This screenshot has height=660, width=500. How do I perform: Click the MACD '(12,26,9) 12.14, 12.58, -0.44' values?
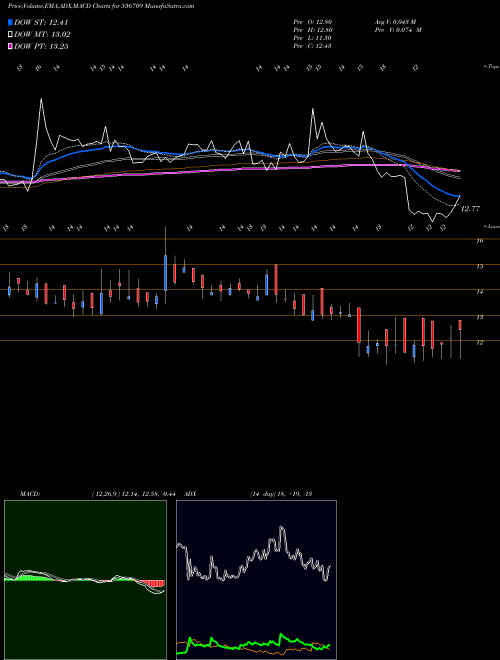coord(136,494)
